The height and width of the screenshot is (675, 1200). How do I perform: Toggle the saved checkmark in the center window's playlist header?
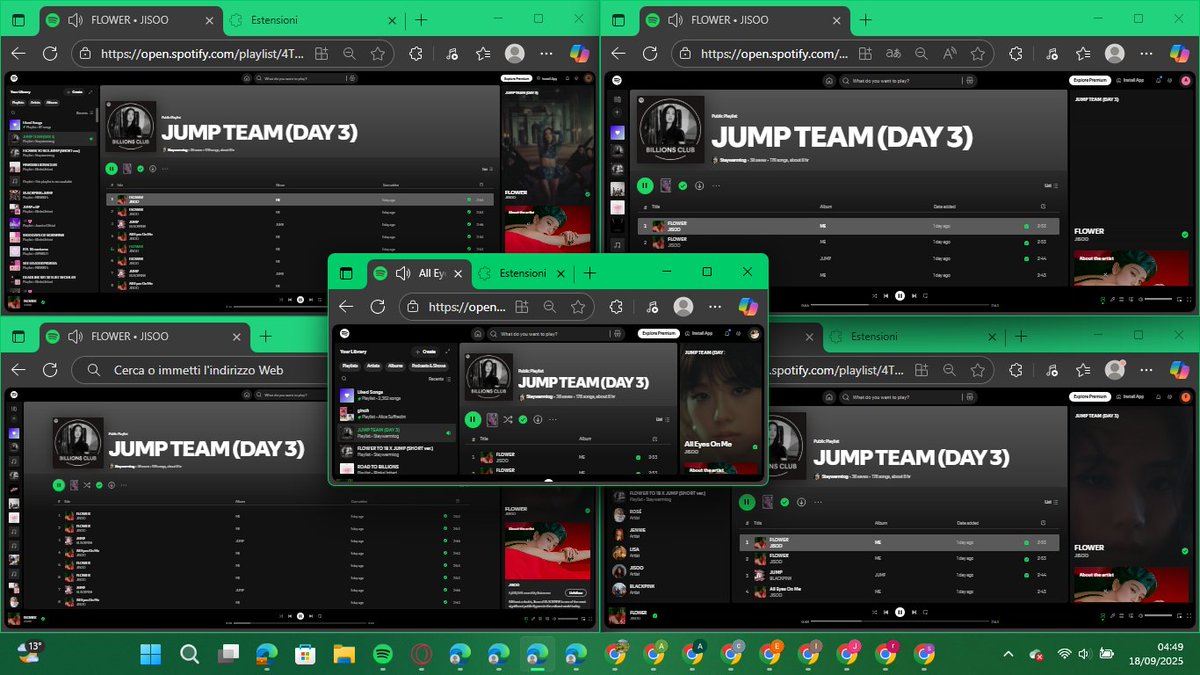click(x=523, y=419)
